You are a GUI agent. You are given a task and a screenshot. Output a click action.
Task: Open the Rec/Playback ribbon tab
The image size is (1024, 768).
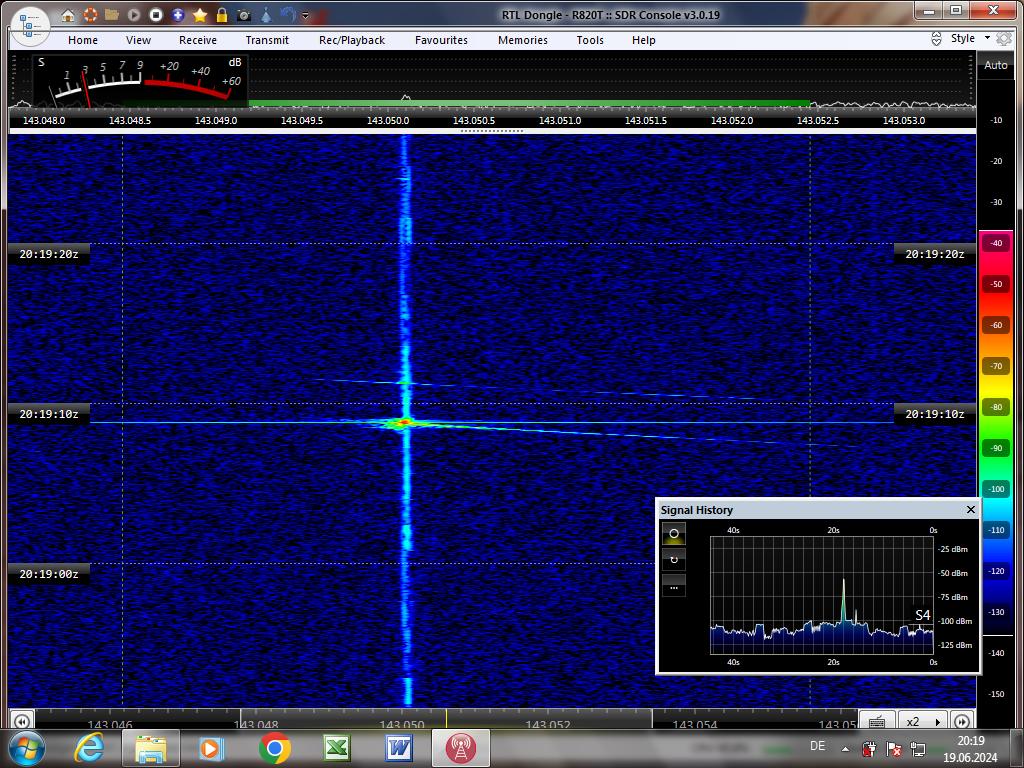click(x=352, y=40)
